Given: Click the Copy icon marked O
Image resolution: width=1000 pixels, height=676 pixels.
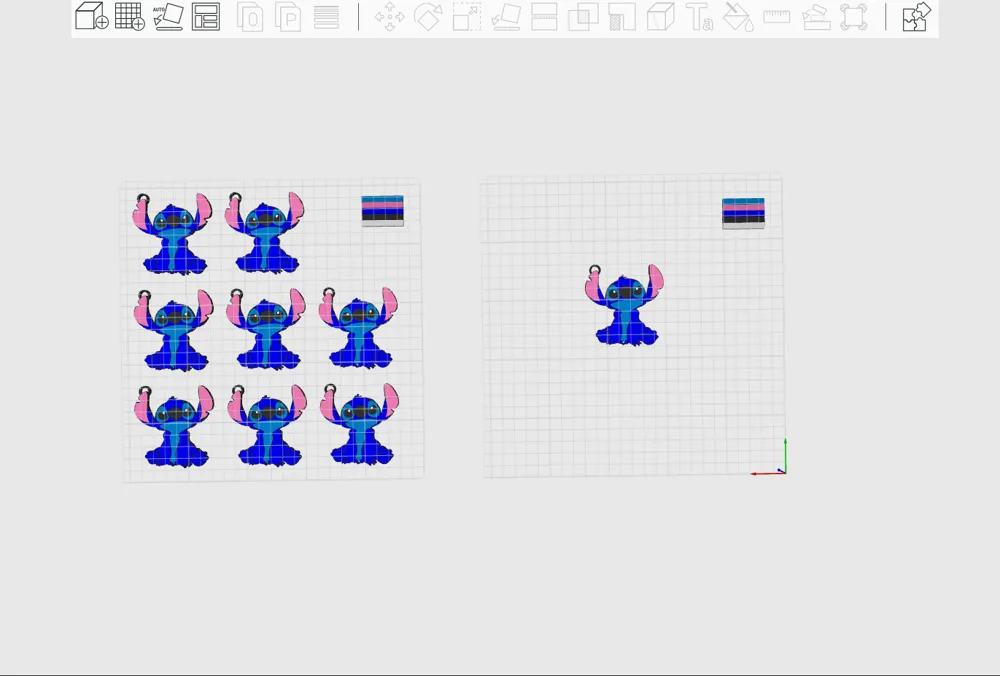Looking at the screenshot, I should 250,17.
